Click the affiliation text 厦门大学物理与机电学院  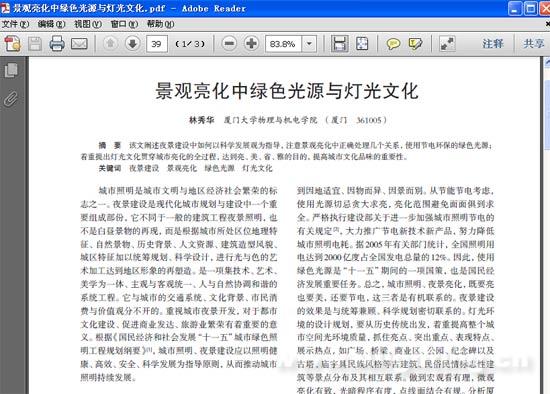point(270,120)
